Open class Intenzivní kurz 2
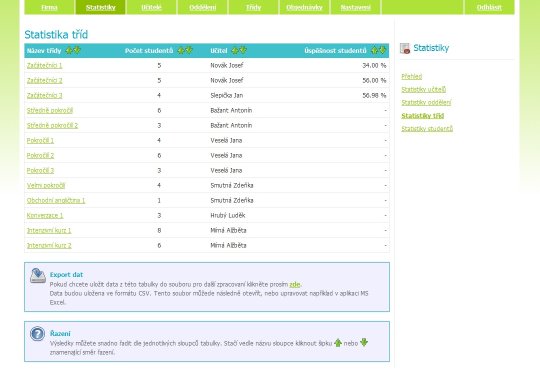Viewport: 540px width, 370px height. (49, 246)
